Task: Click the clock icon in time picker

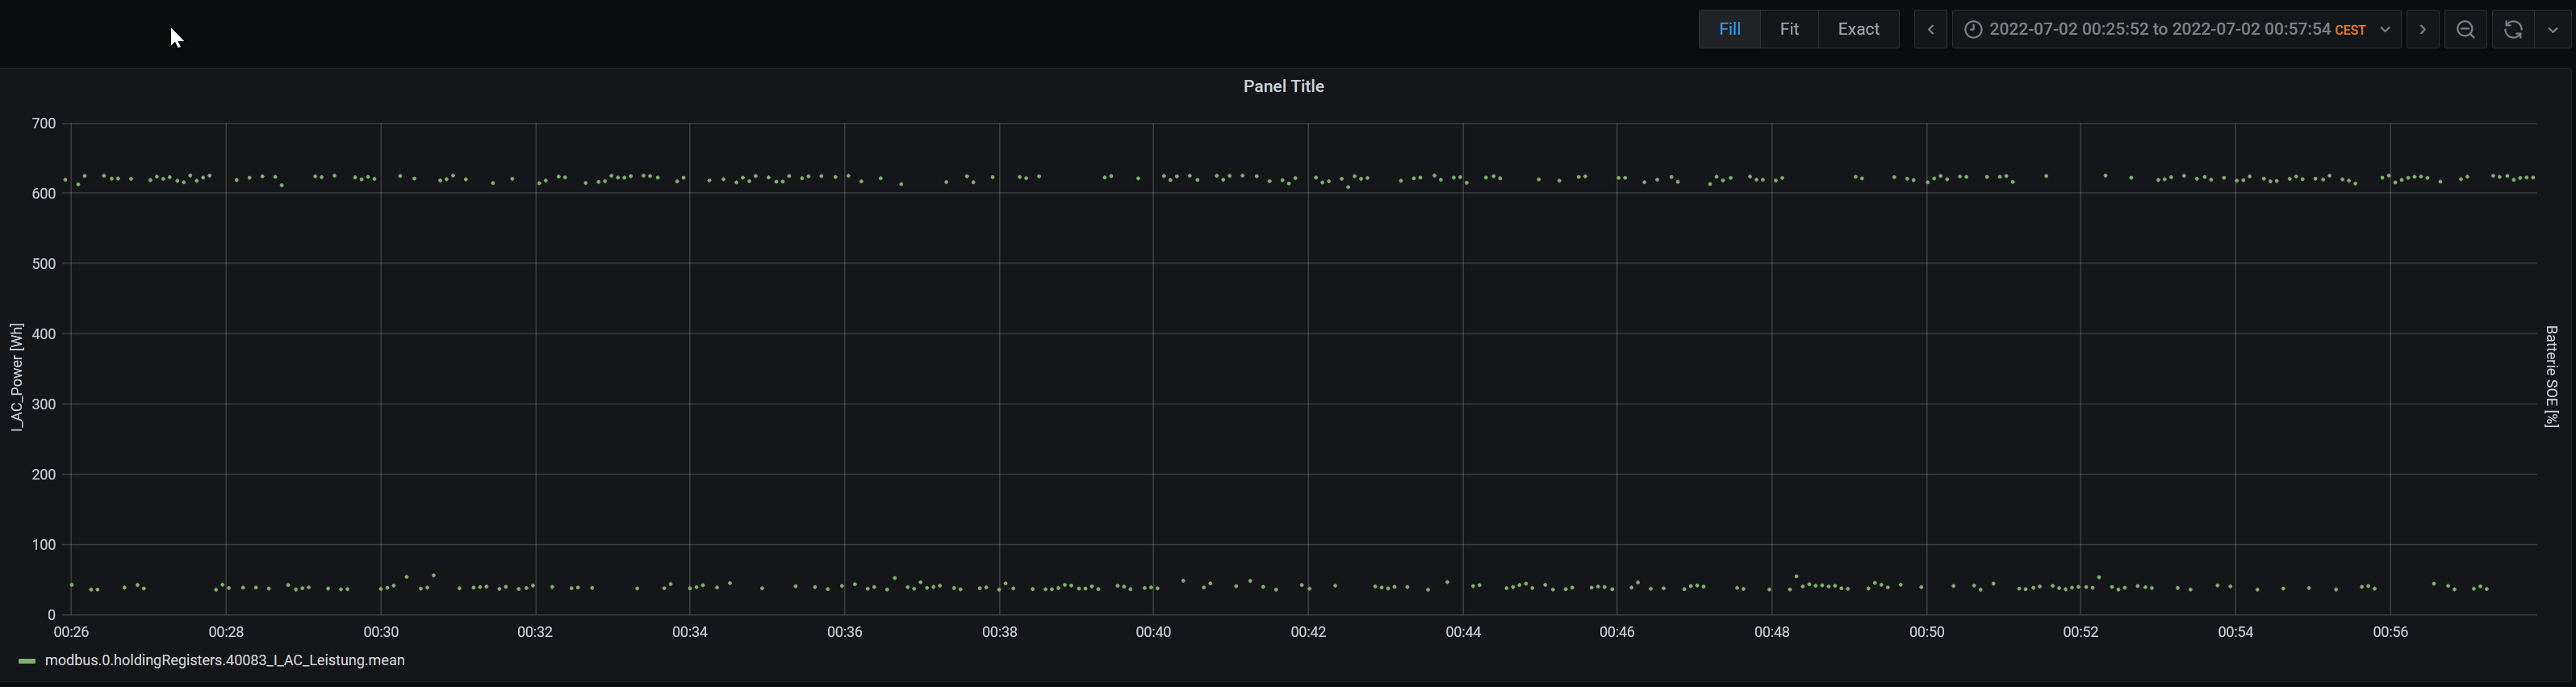Action: point(1973,30)
